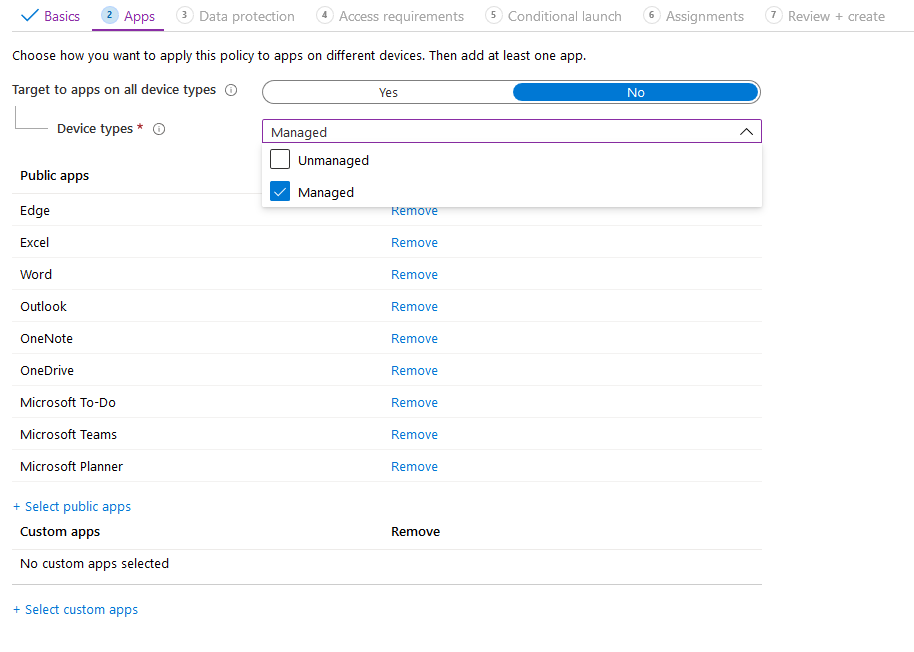Click the Outlook app name
The image size is (914, 652).
pos(43,306)
